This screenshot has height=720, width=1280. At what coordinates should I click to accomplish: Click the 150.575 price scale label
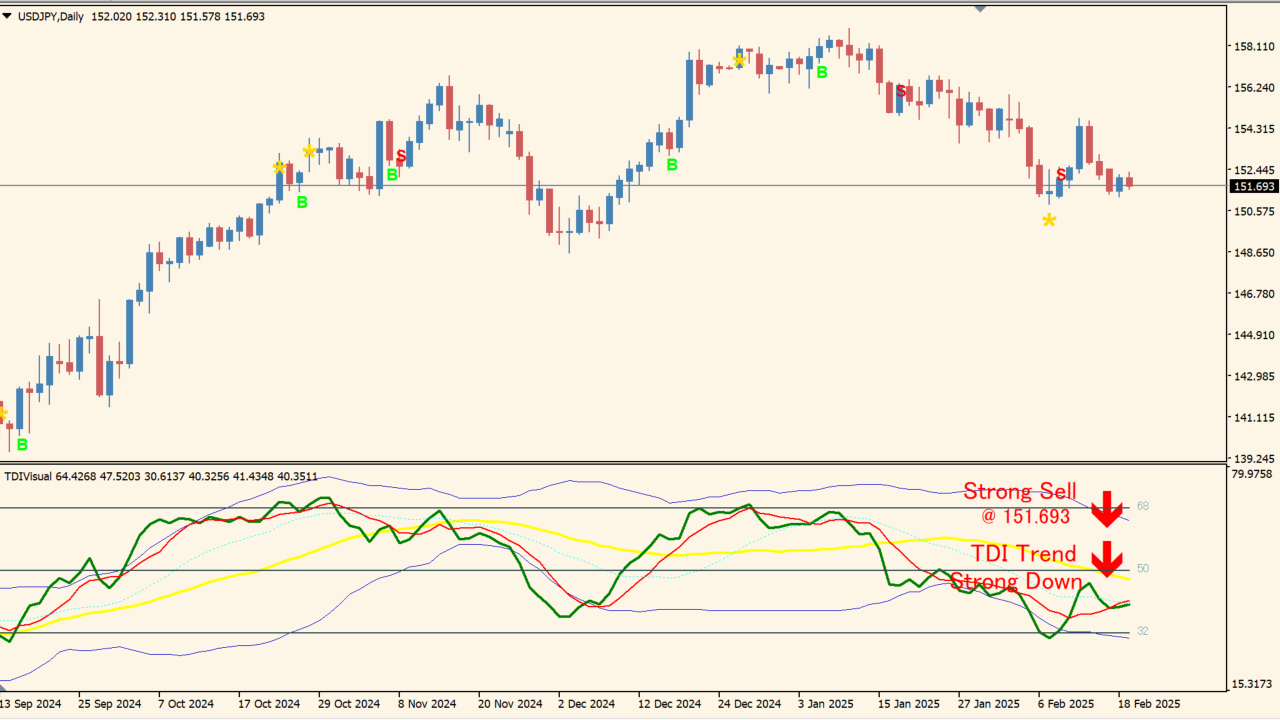[x=1255, y=211]
